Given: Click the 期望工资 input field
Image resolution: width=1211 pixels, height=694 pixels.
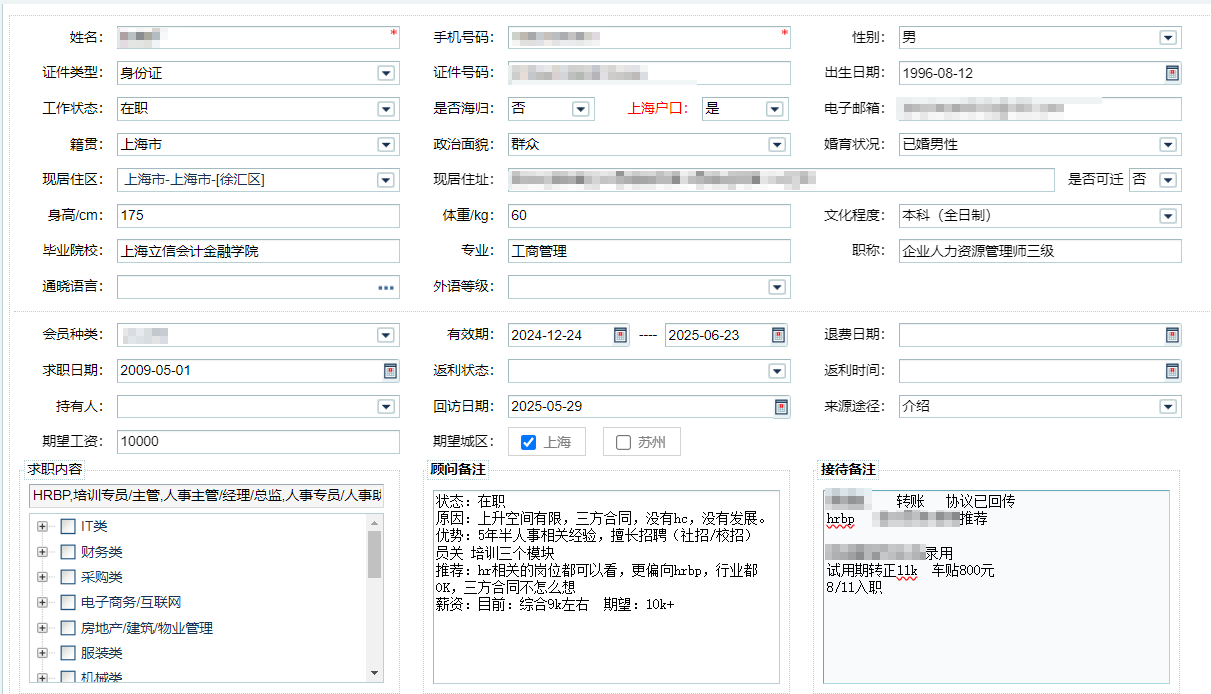Looking at the screenshot, I should click(x=258, y=442).
